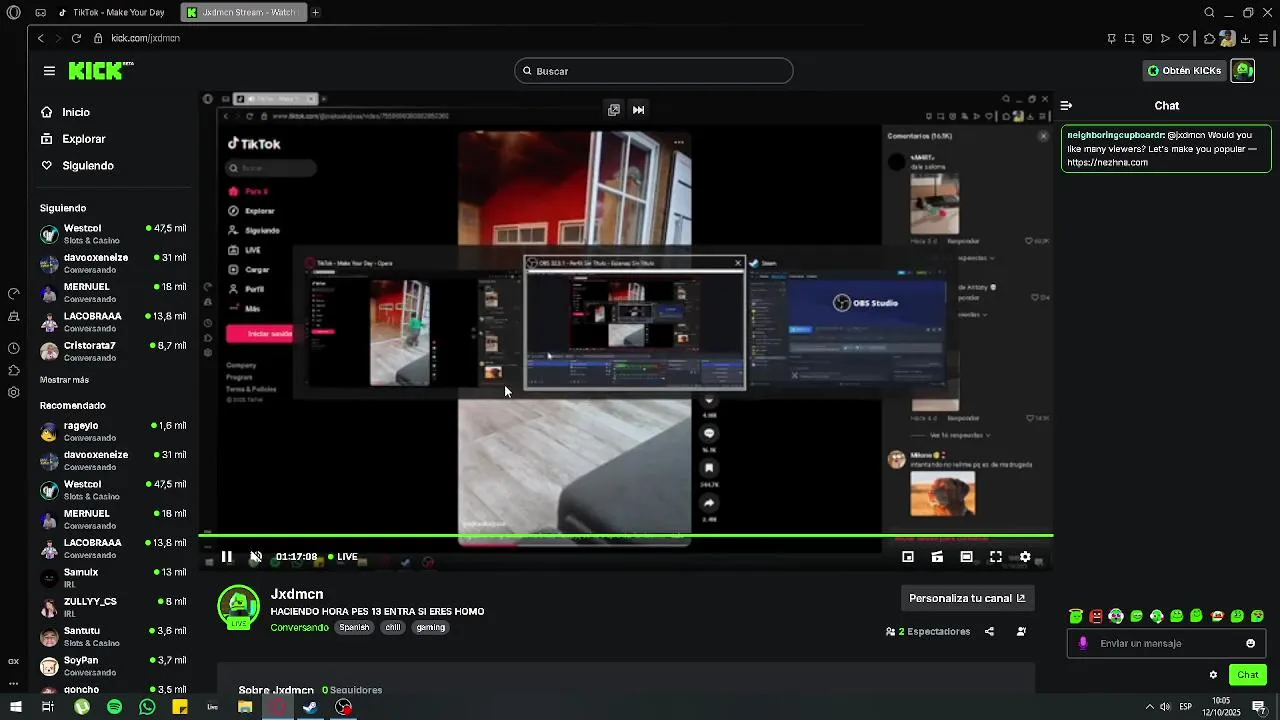Open browser extensions cube icon
Screen dimensions: 1280x720
1209,38
